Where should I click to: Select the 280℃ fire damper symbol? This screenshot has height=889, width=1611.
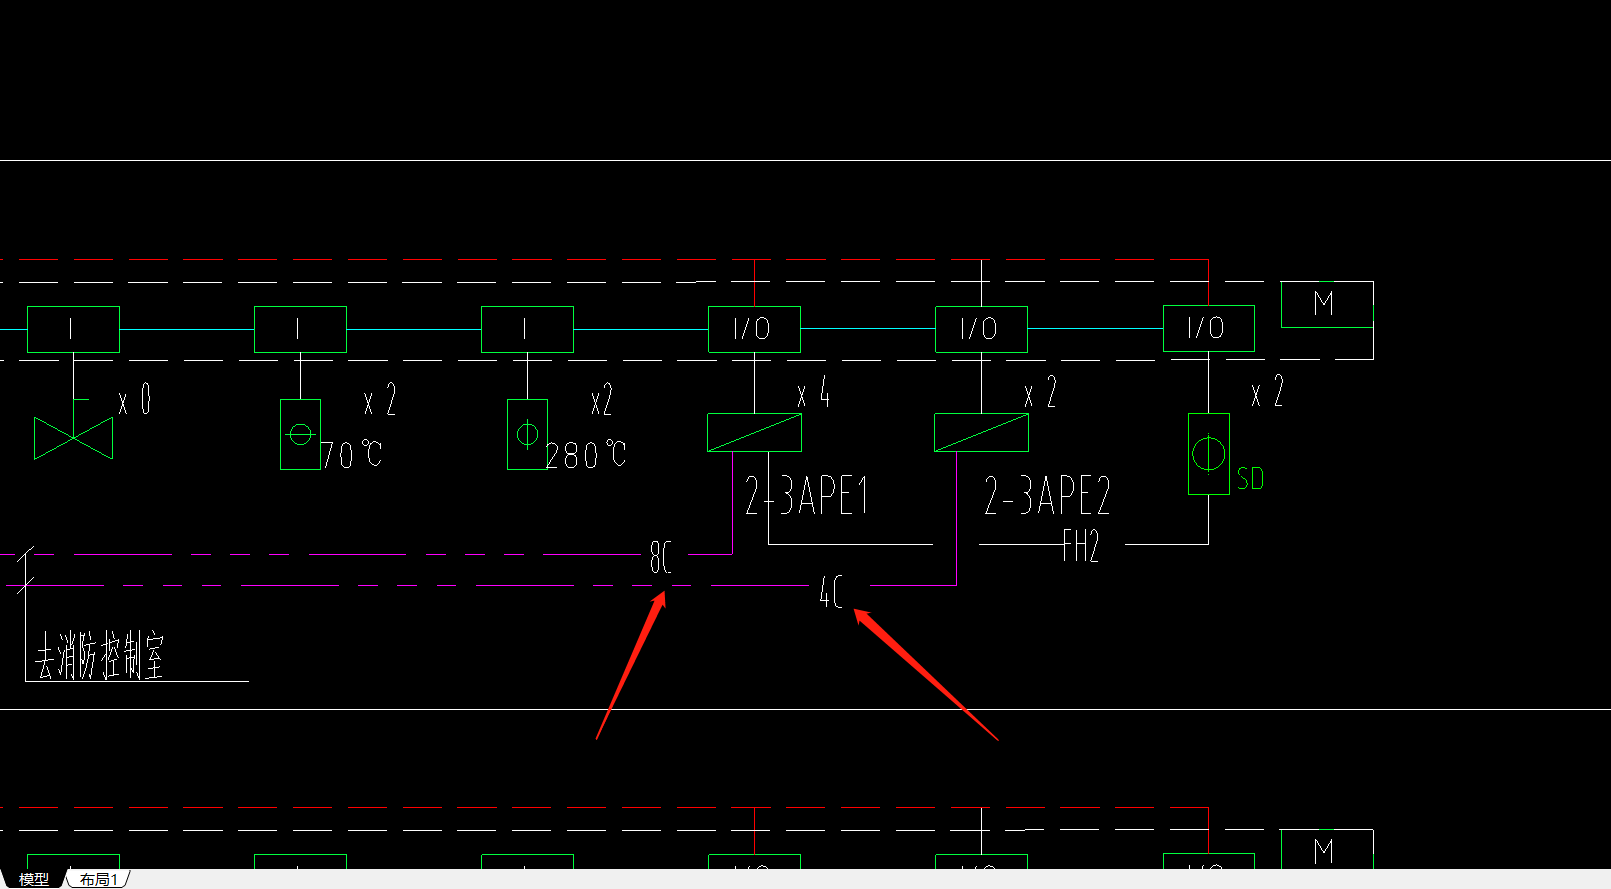(527, 434)
